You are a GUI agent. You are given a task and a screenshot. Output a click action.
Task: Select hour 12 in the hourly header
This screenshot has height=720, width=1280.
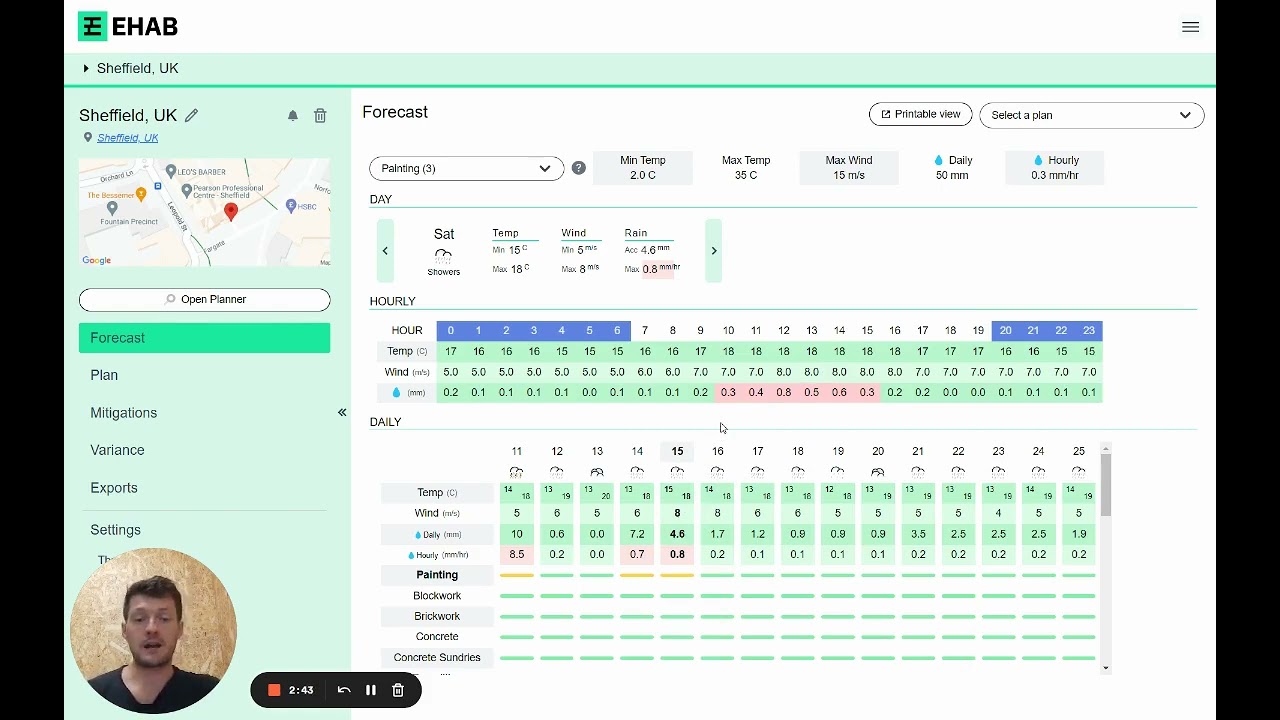tap(784, 330)
